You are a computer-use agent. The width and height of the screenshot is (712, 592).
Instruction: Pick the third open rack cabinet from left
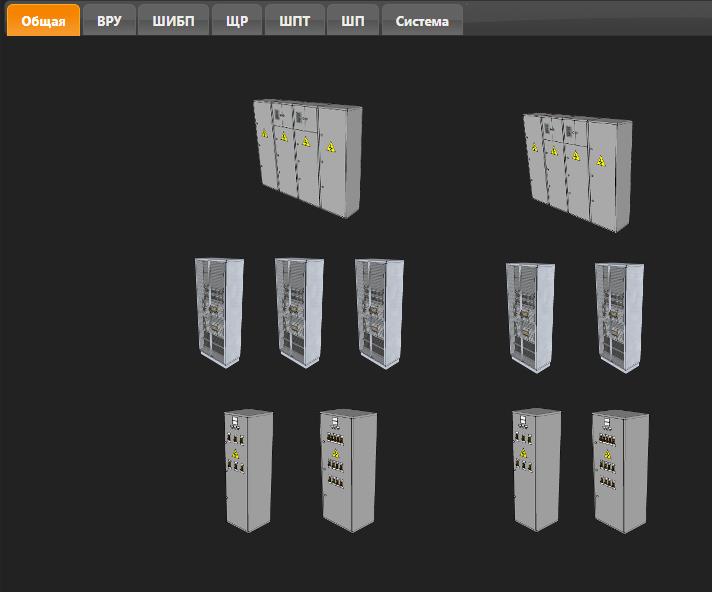pyautogui.click(x=379, y=314)
